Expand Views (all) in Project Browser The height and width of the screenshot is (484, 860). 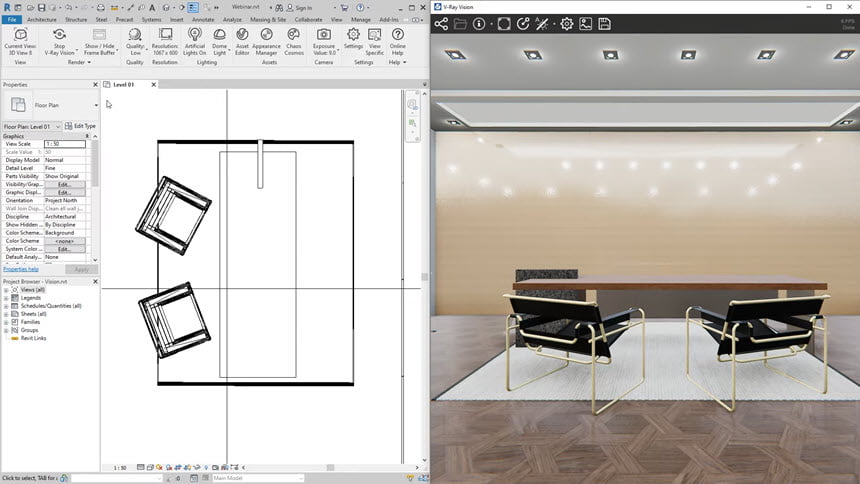[6, 290]
